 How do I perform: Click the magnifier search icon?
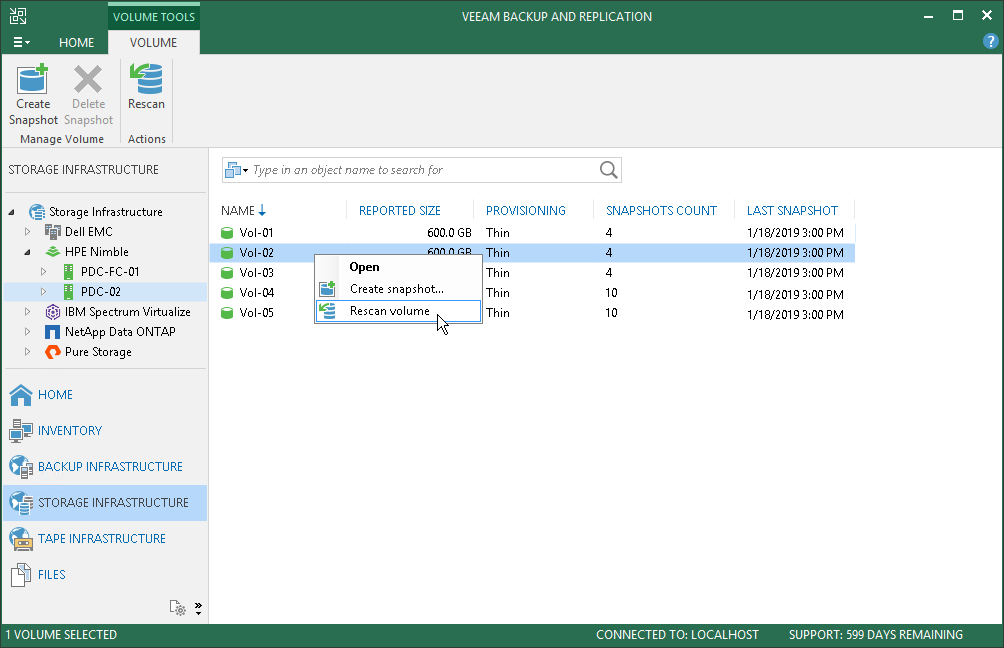[608, 170]
